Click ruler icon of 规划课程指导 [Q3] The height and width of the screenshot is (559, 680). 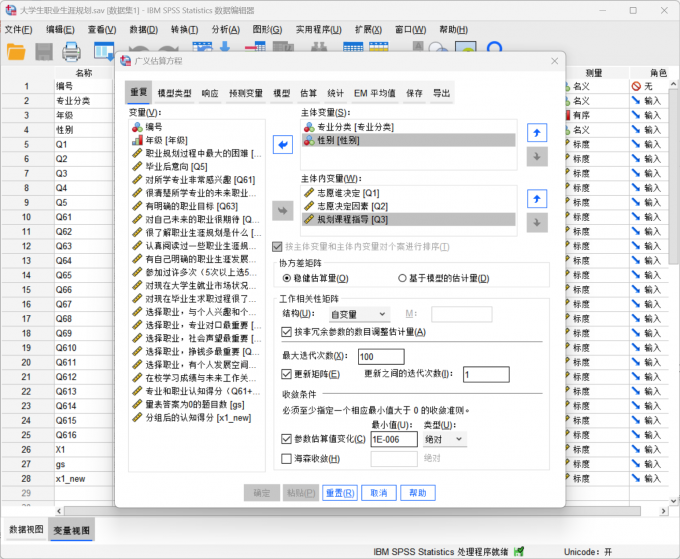309,219
